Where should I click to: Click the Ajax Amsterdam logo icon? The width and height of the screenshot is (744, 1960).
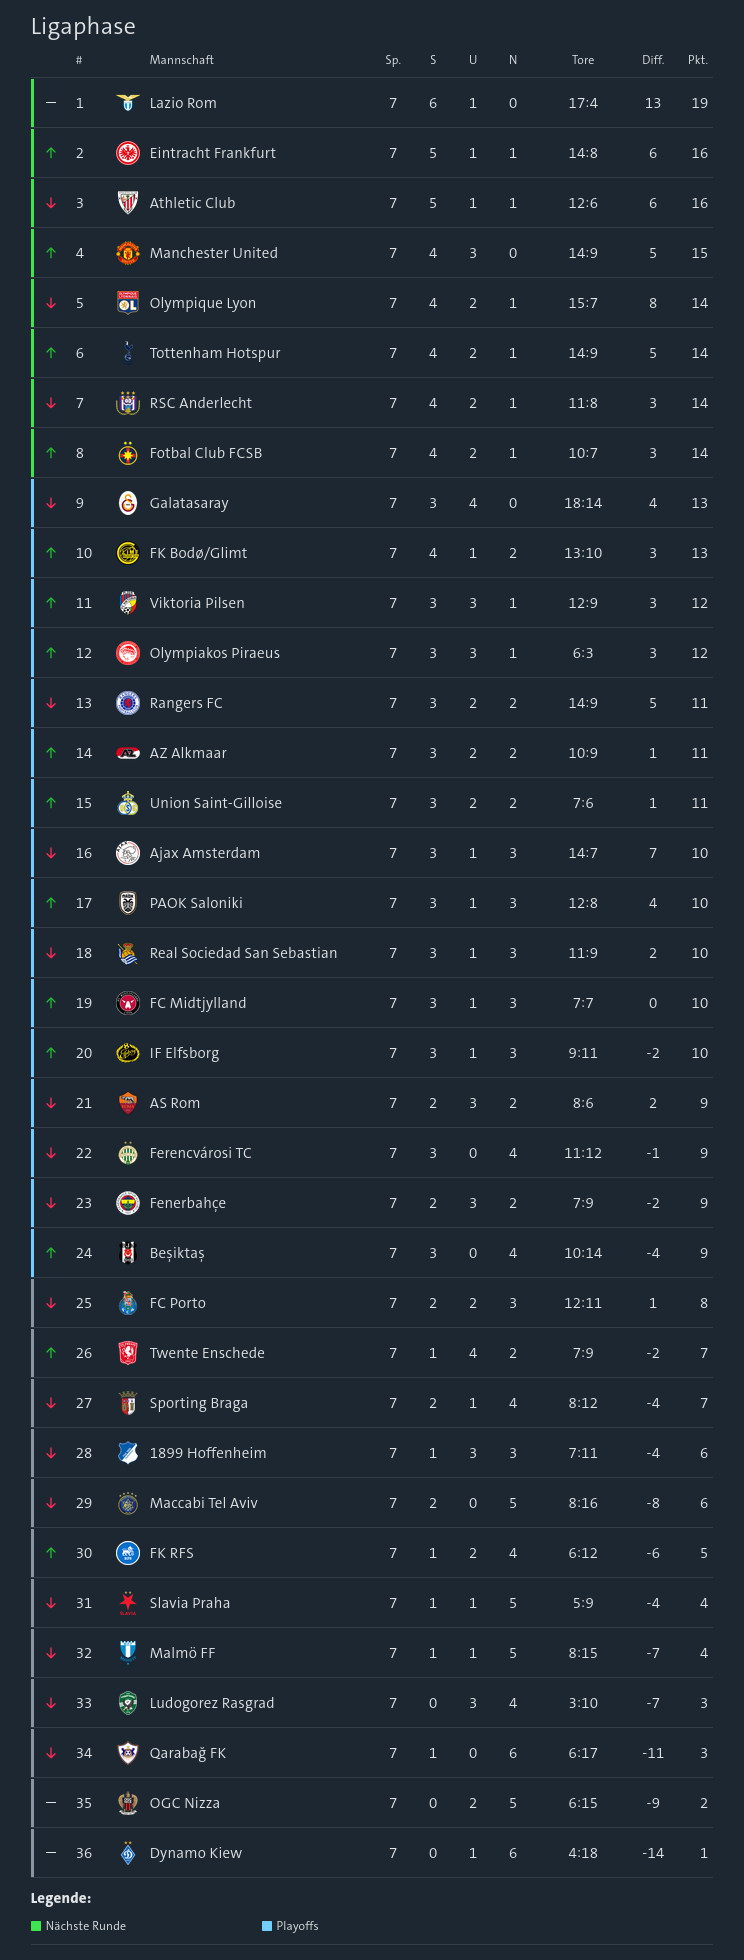(128, 853)
